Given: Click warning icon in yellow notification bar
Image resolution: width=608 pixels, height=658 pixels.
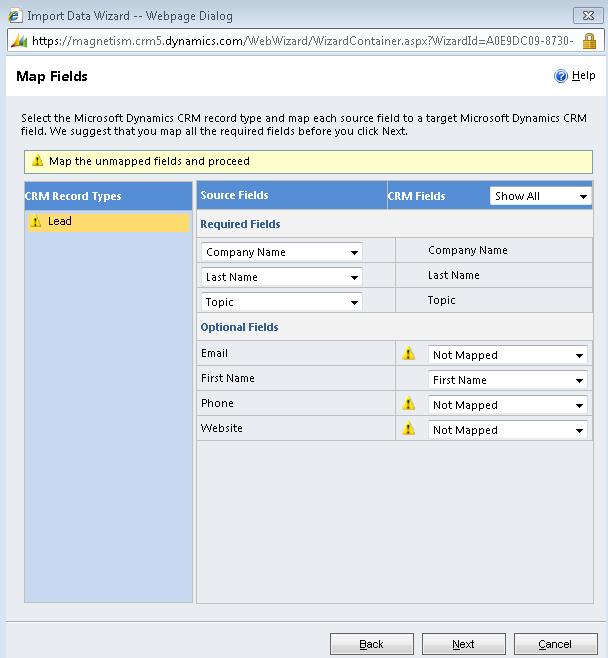Looking at the screenshot, I should (x=37, y=161).
